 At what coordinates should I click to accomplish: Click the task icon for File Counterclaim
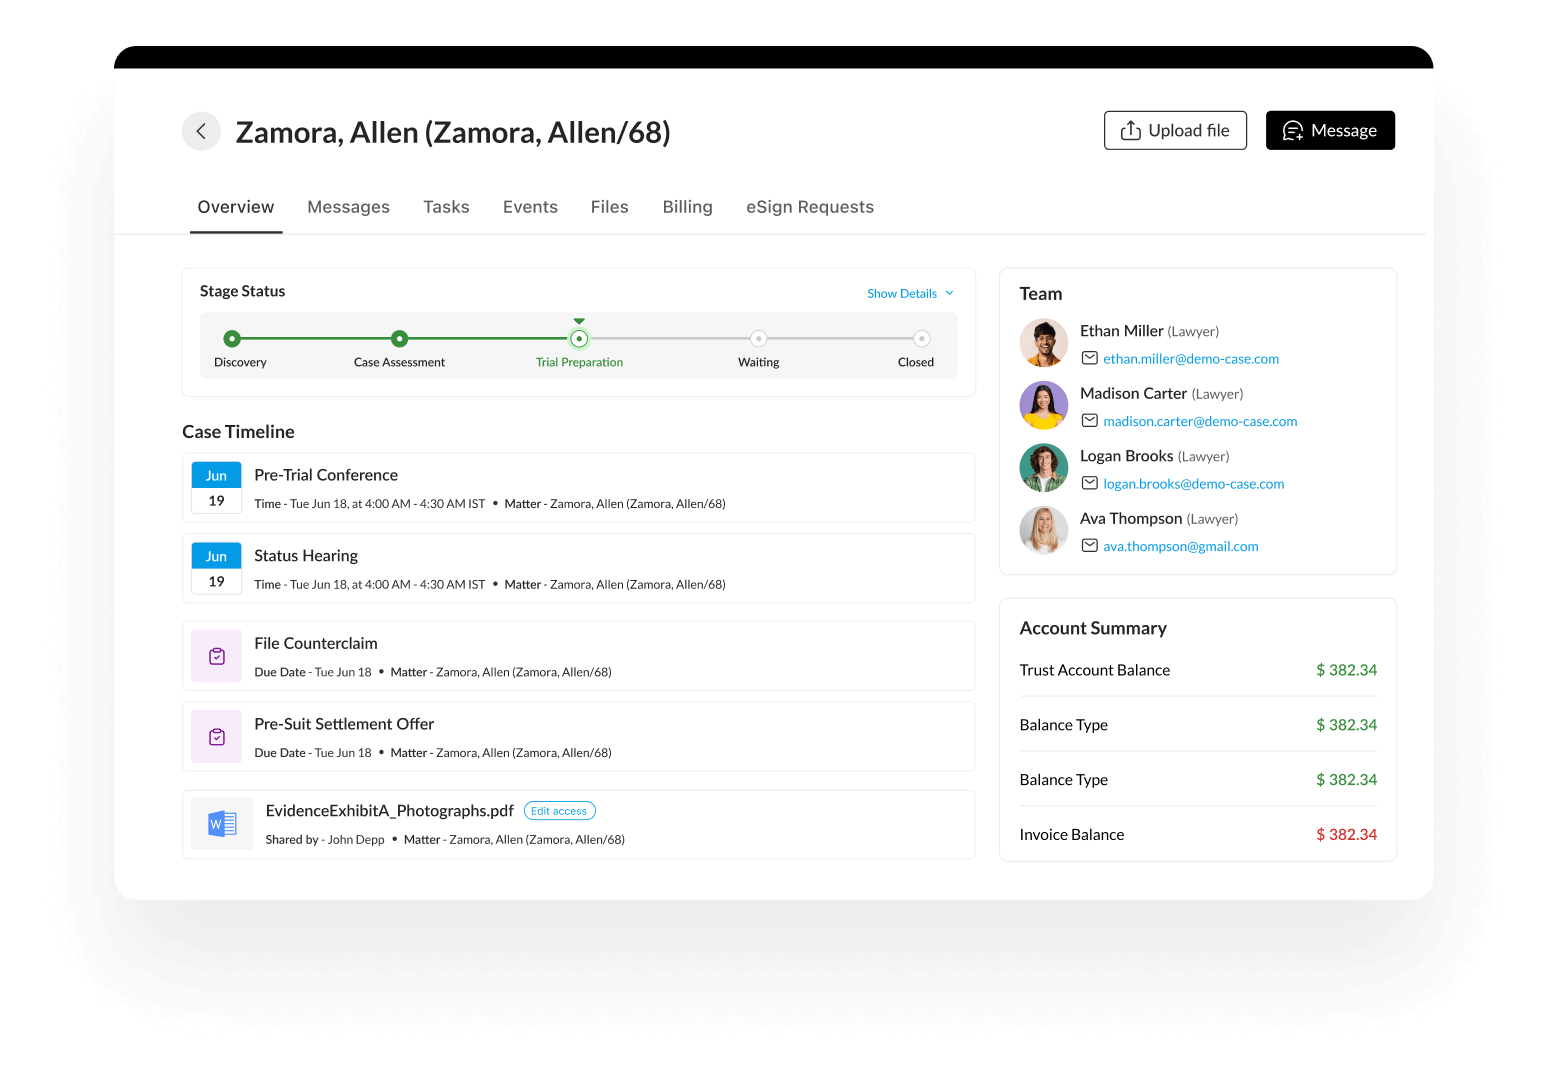point(217,656)
